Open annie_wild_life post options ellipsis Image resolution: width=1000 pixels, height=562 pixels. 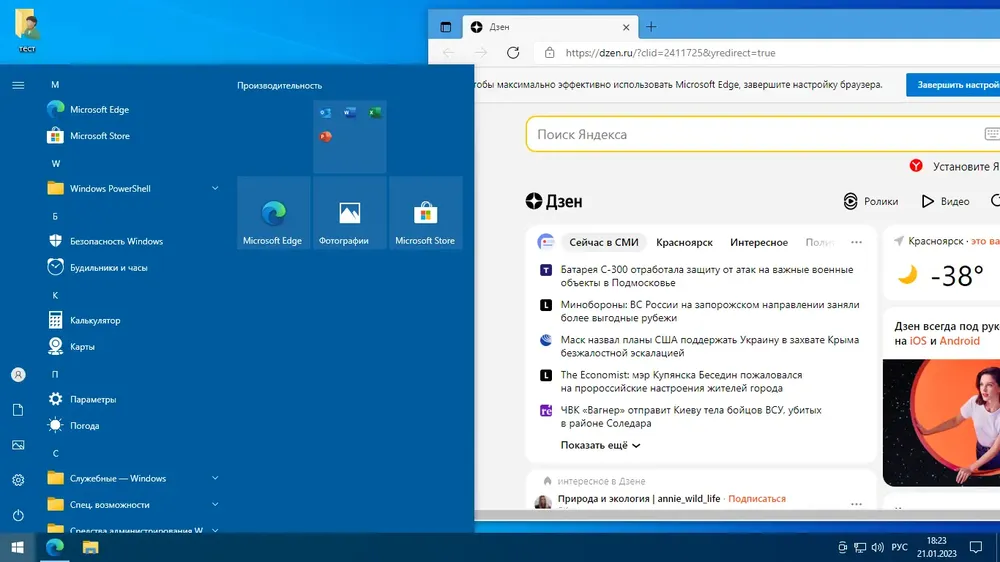pos(857,503)
